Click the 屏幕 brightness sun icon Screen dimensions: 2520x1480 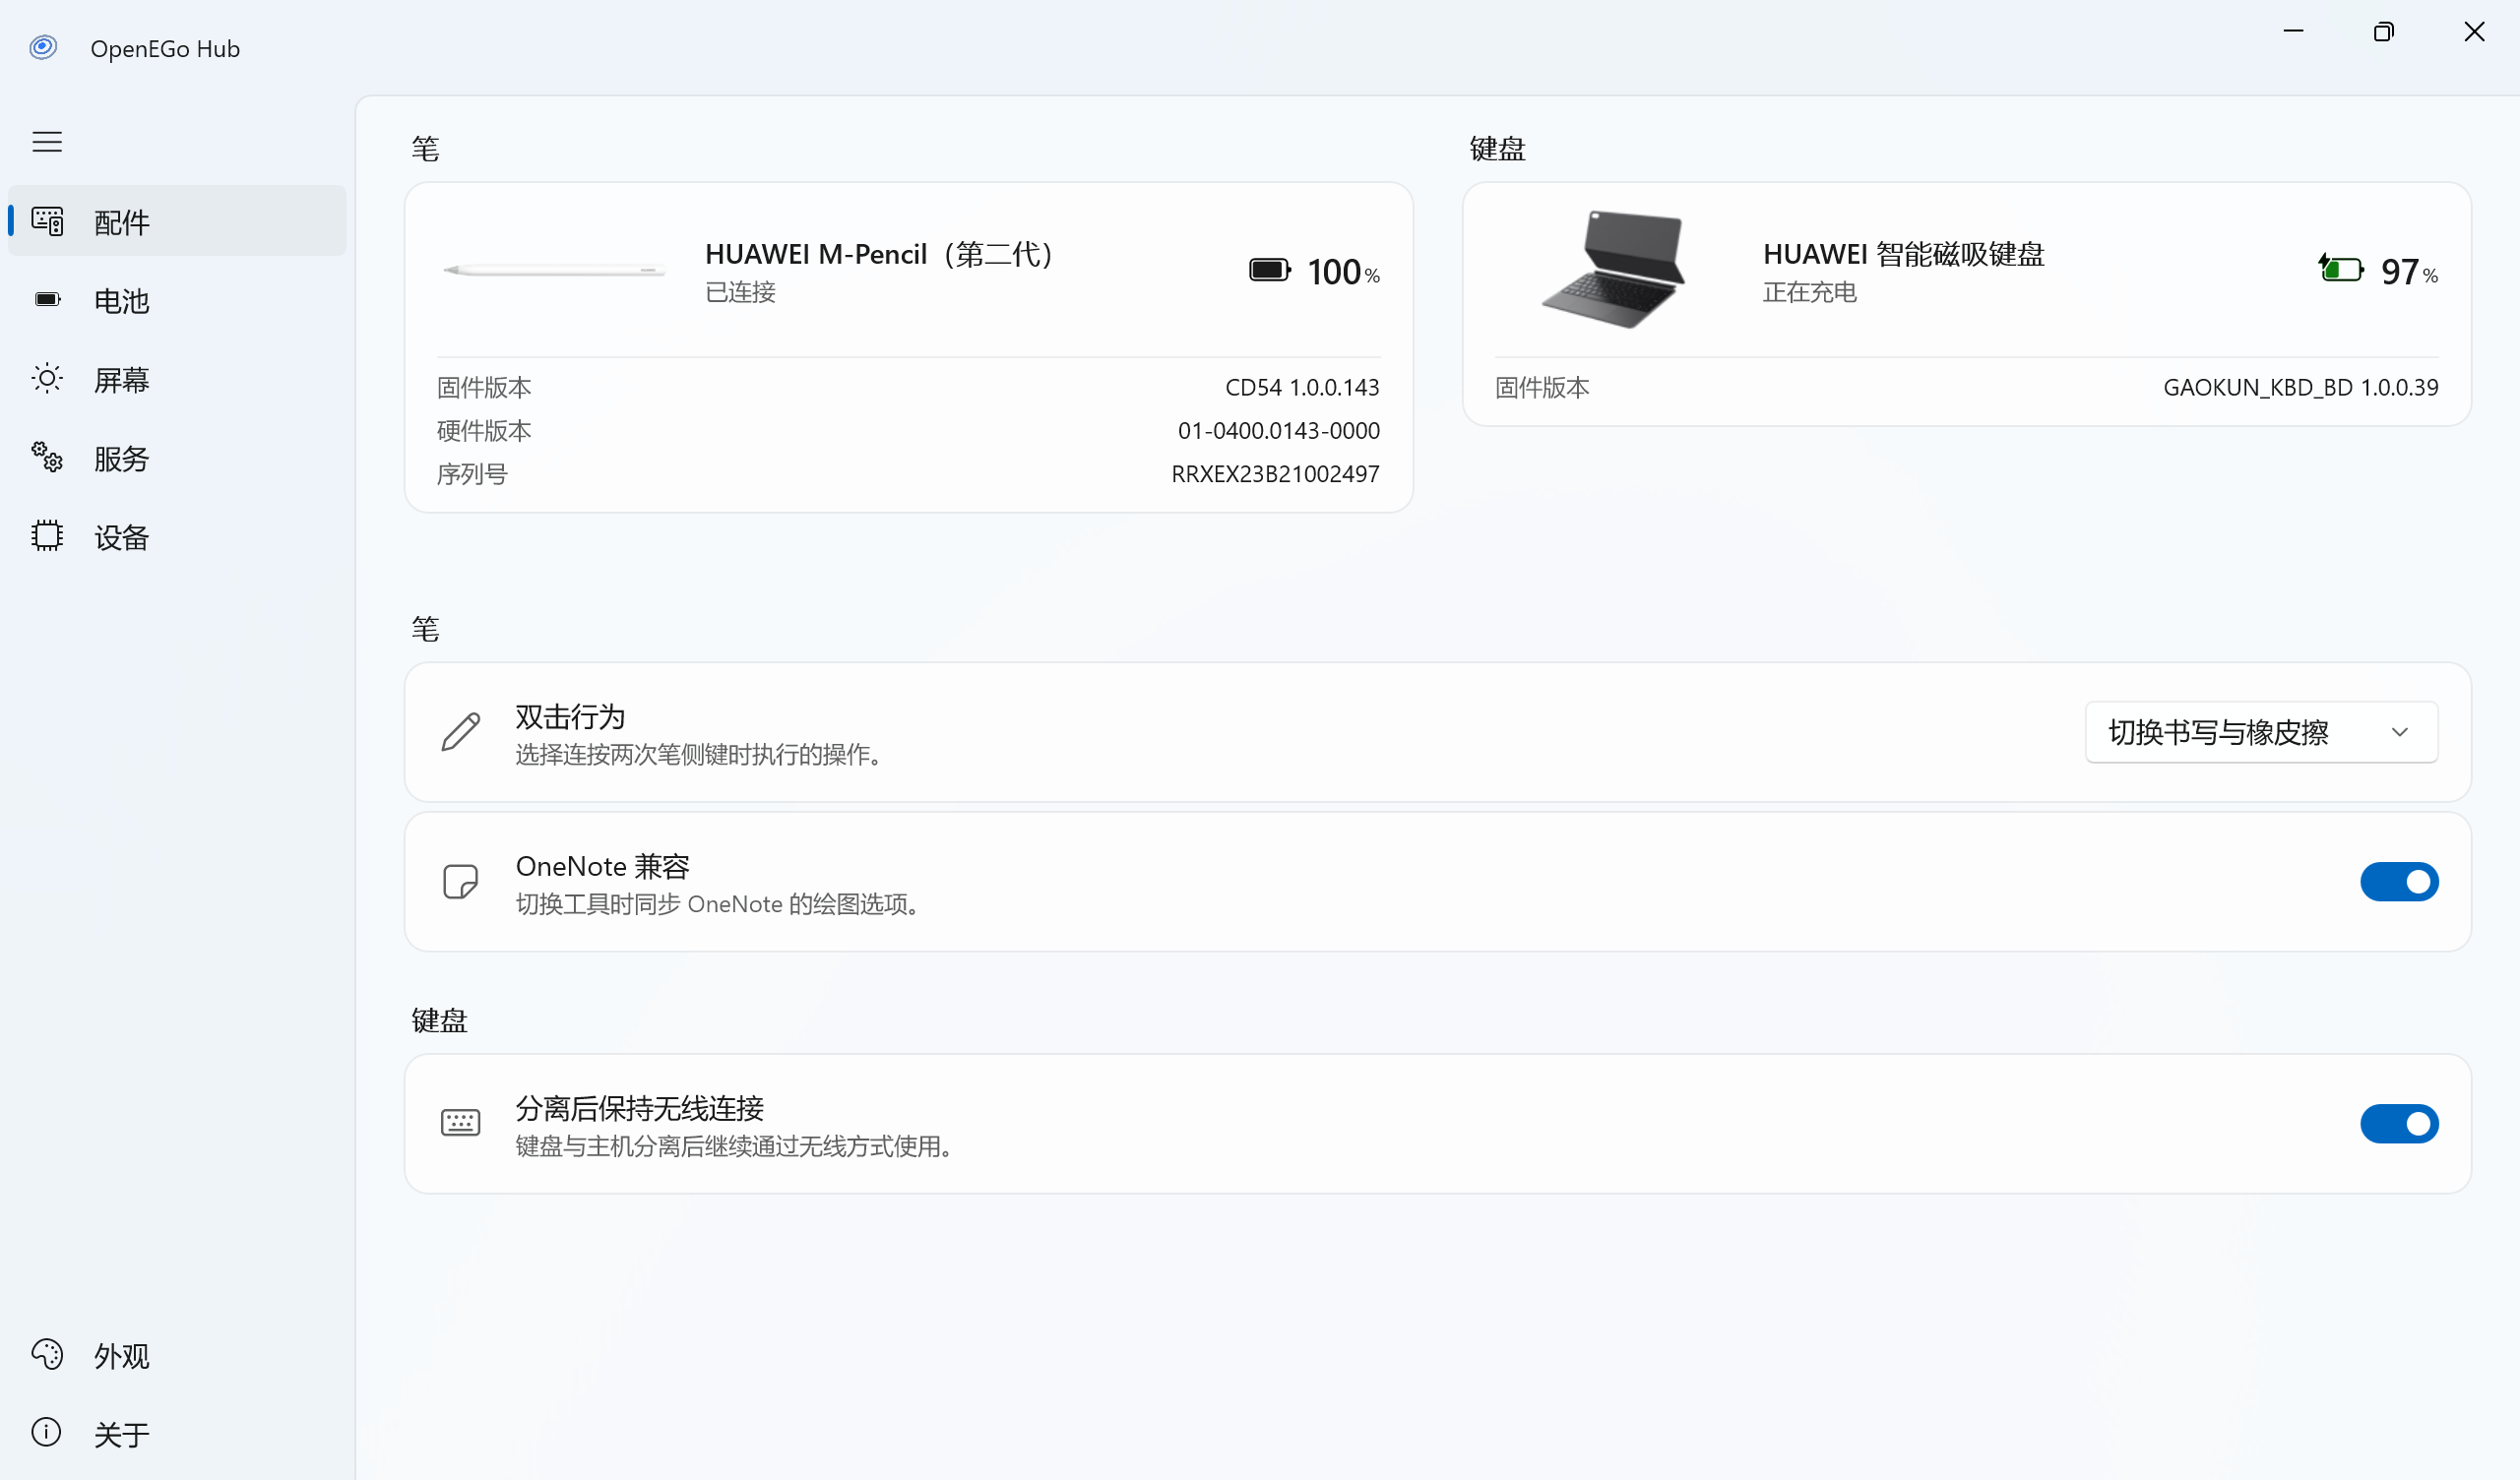[x=47, y=378]
